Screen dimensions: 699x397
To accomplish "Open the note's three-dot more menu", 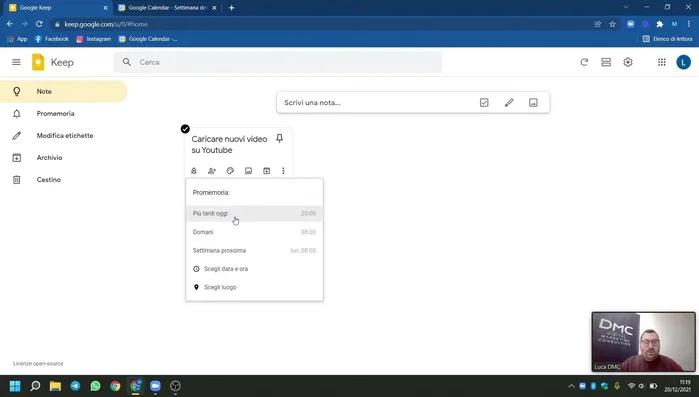I will point(283,171).
